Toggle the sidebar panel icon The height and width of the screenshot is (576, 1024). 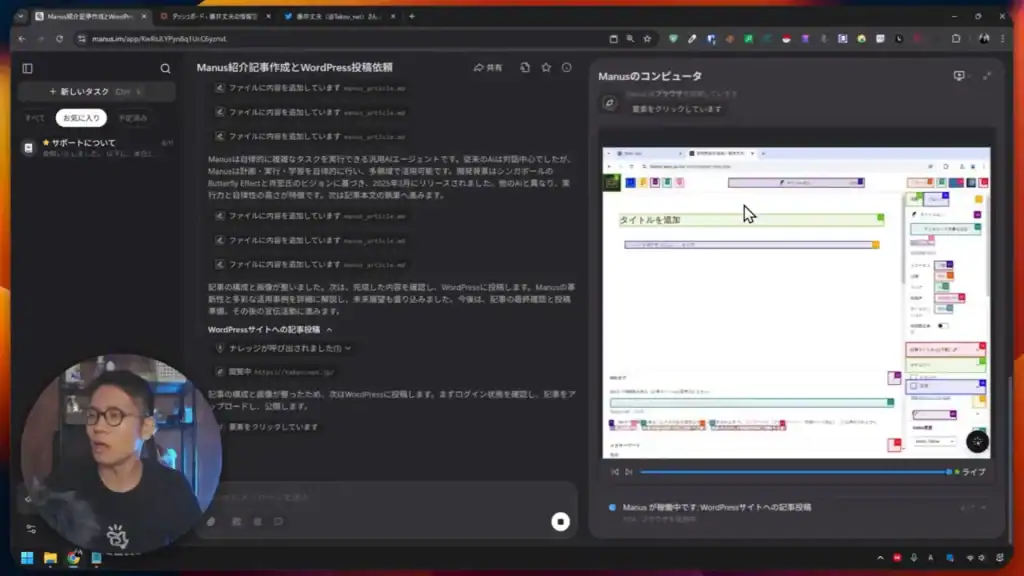pyautogui.click(x=27, y=68)
